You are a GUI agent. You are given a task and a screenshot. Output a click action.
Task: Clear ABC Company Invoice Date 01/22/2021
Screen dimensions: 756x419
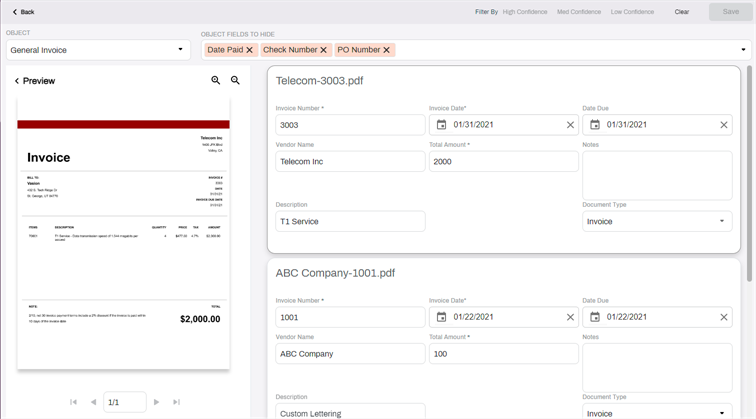tap(570, 317)
